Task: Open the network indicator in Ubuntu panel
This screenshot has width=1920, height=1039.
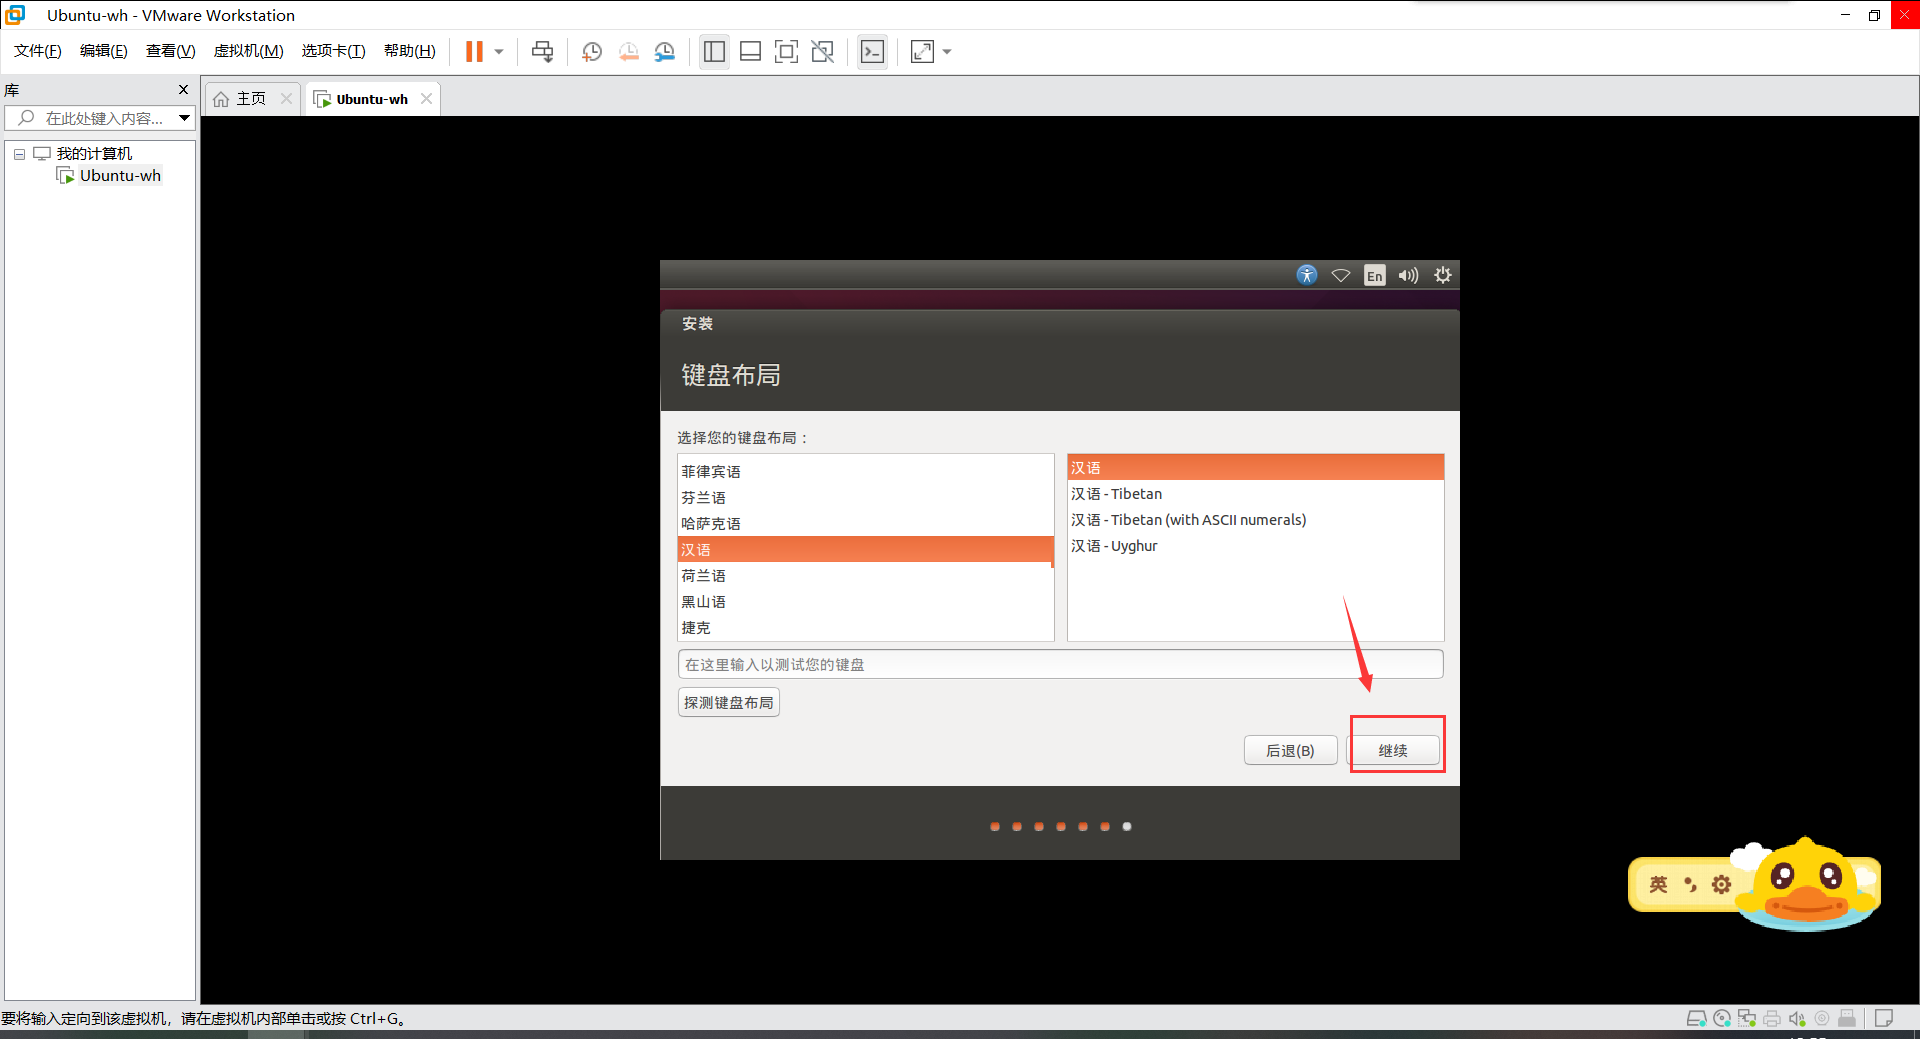Action: pyautogui.click(x=1341, y=275)
